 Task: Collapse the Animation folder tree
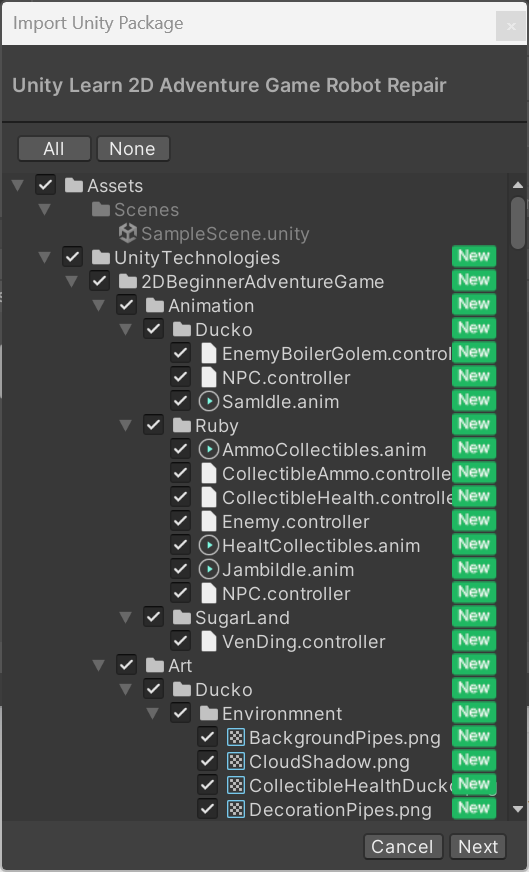pos(99,305)
